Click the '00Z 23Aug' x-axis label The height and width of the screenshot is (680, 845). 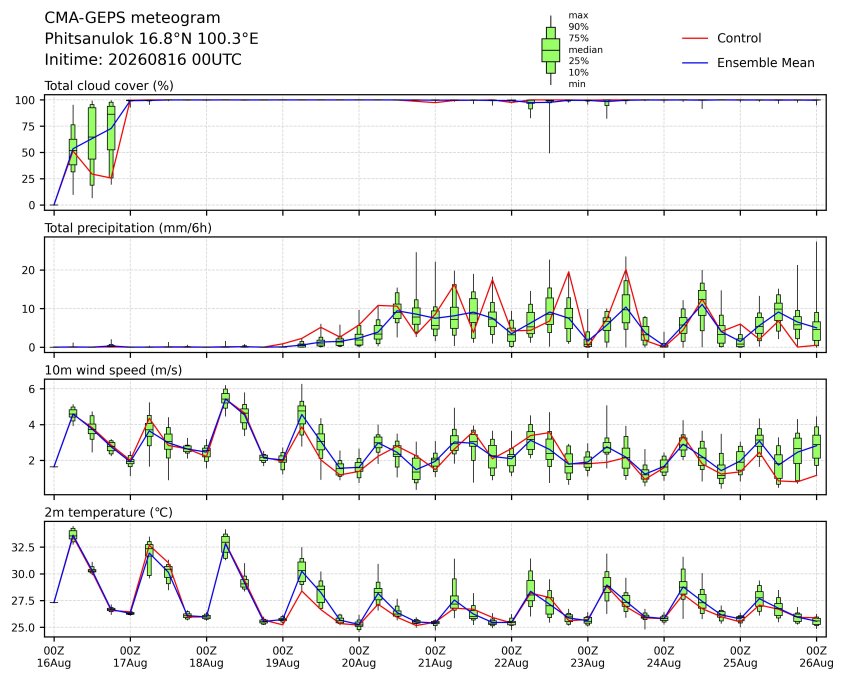(x=588, y=657)
